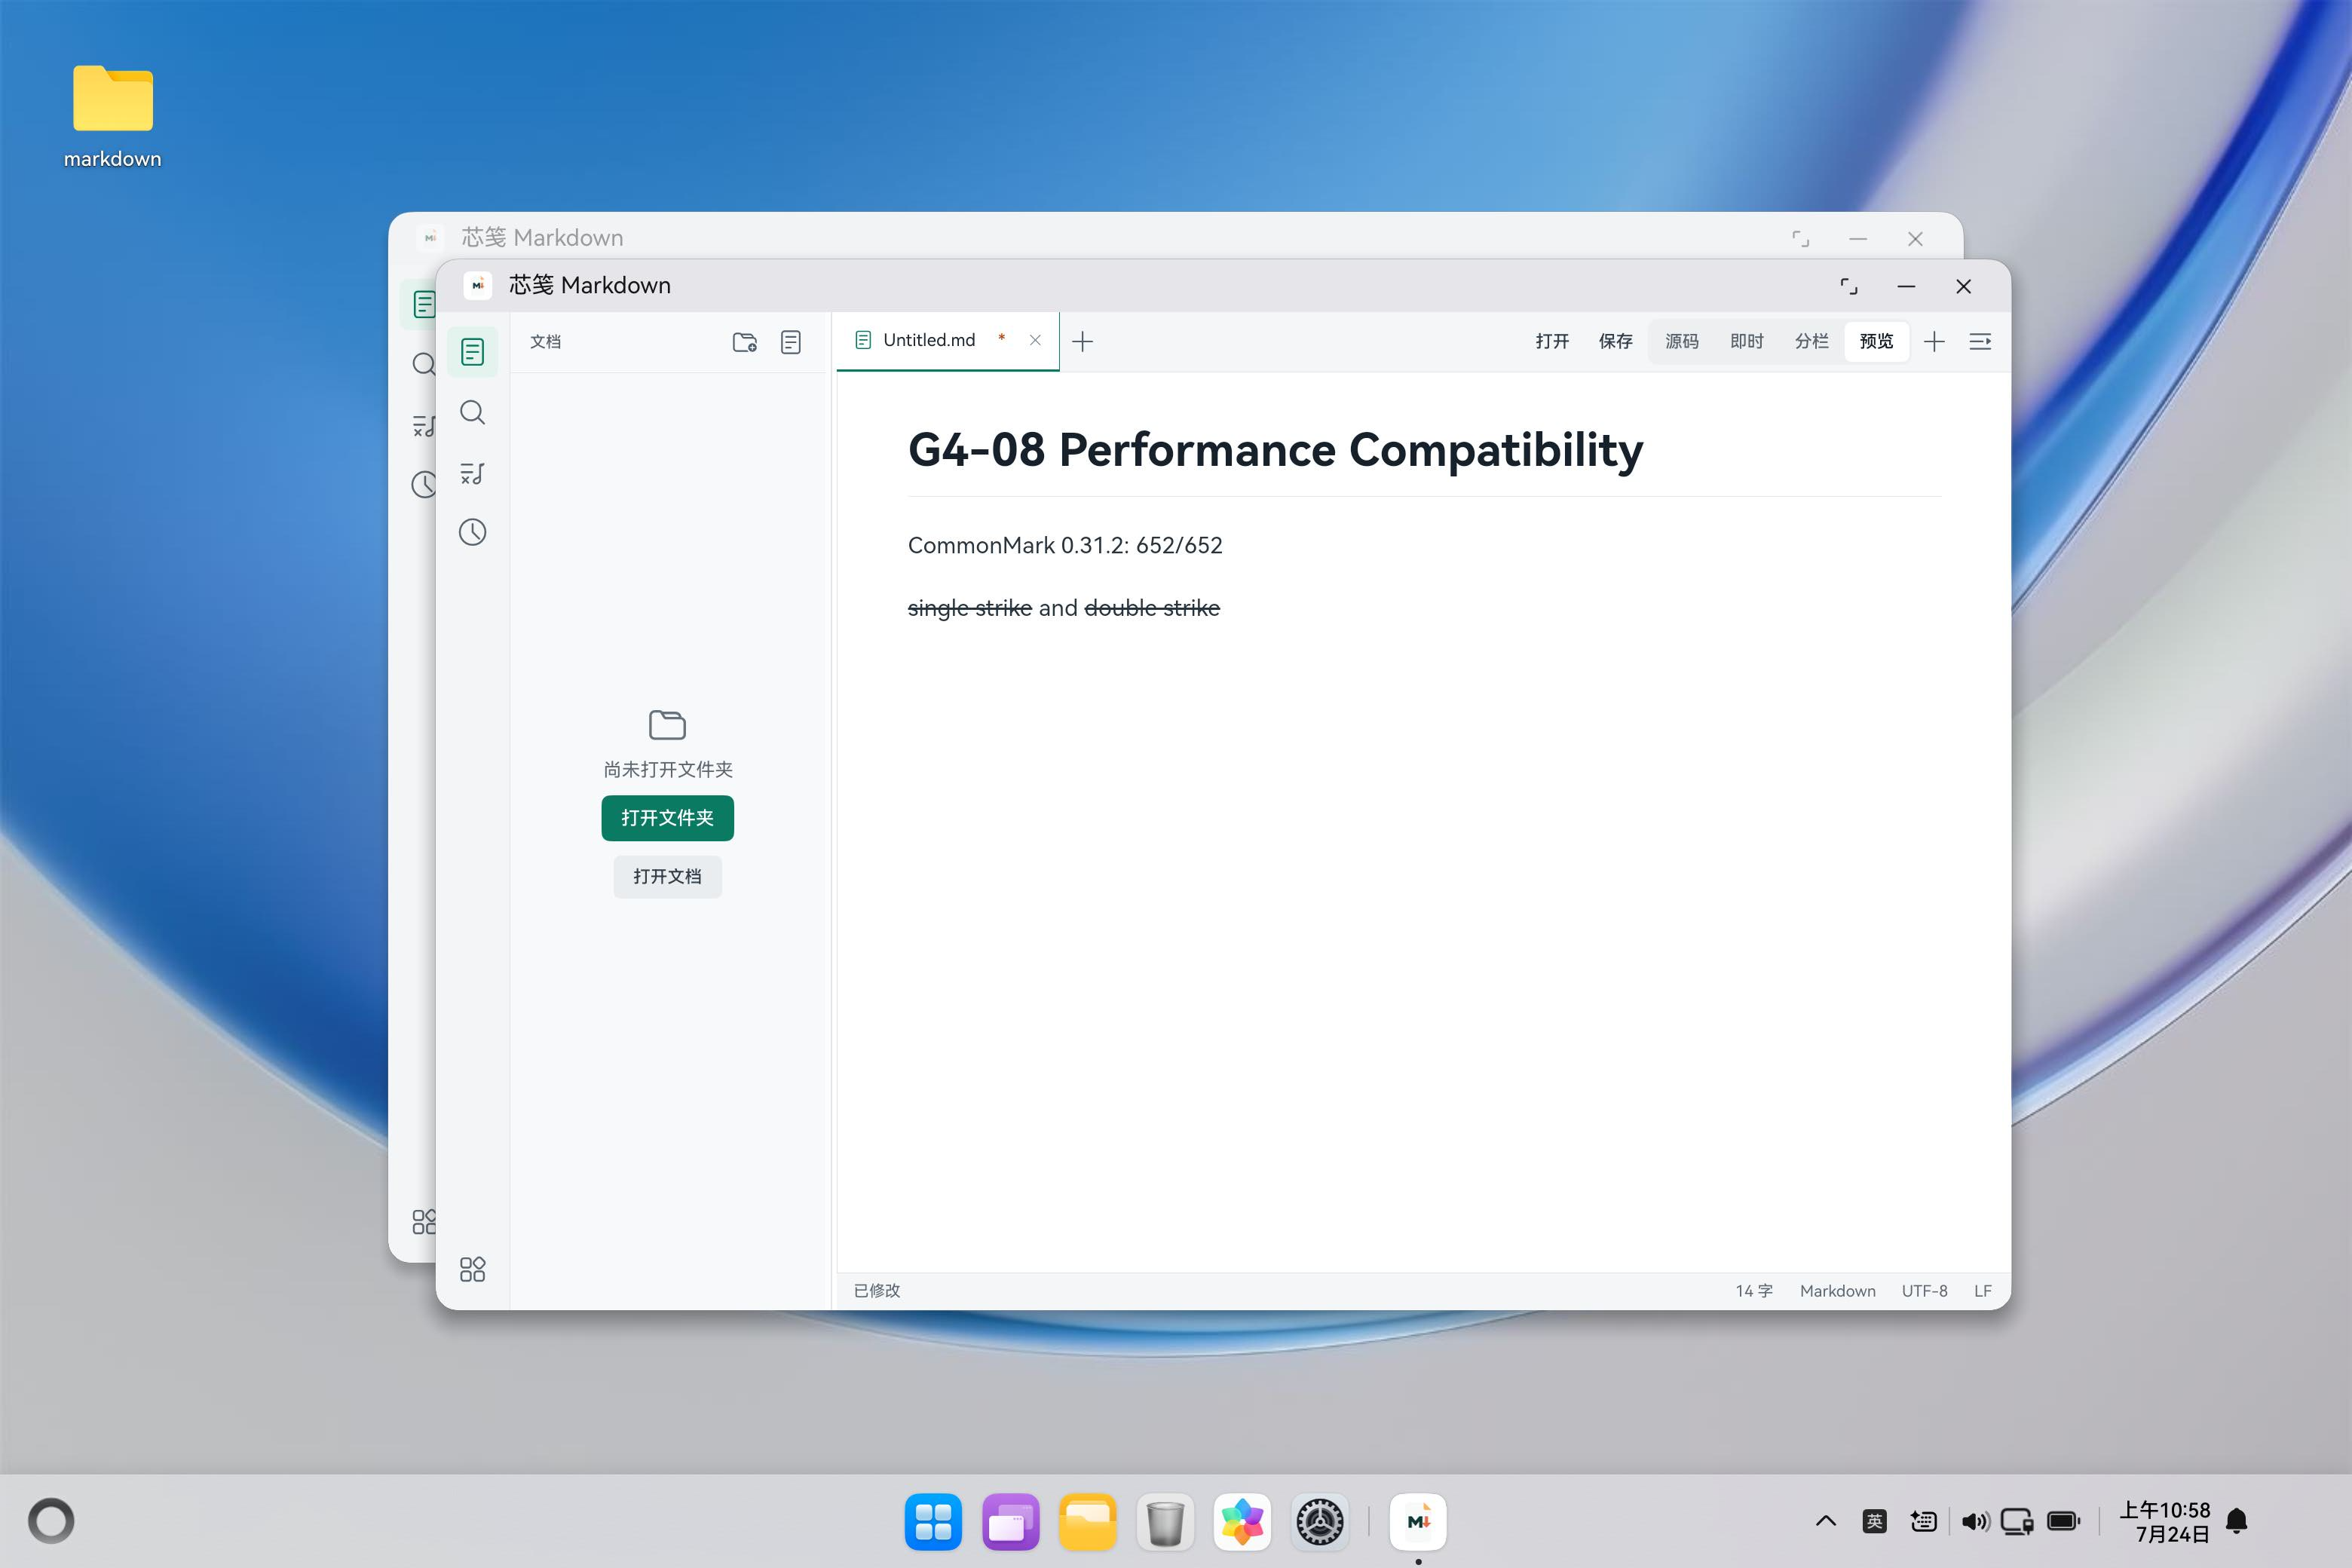Open the extensions grid icon at the sidebar bottom
The image size is (2352, 1568).
pyautogui.click(x=472, y=1269)
